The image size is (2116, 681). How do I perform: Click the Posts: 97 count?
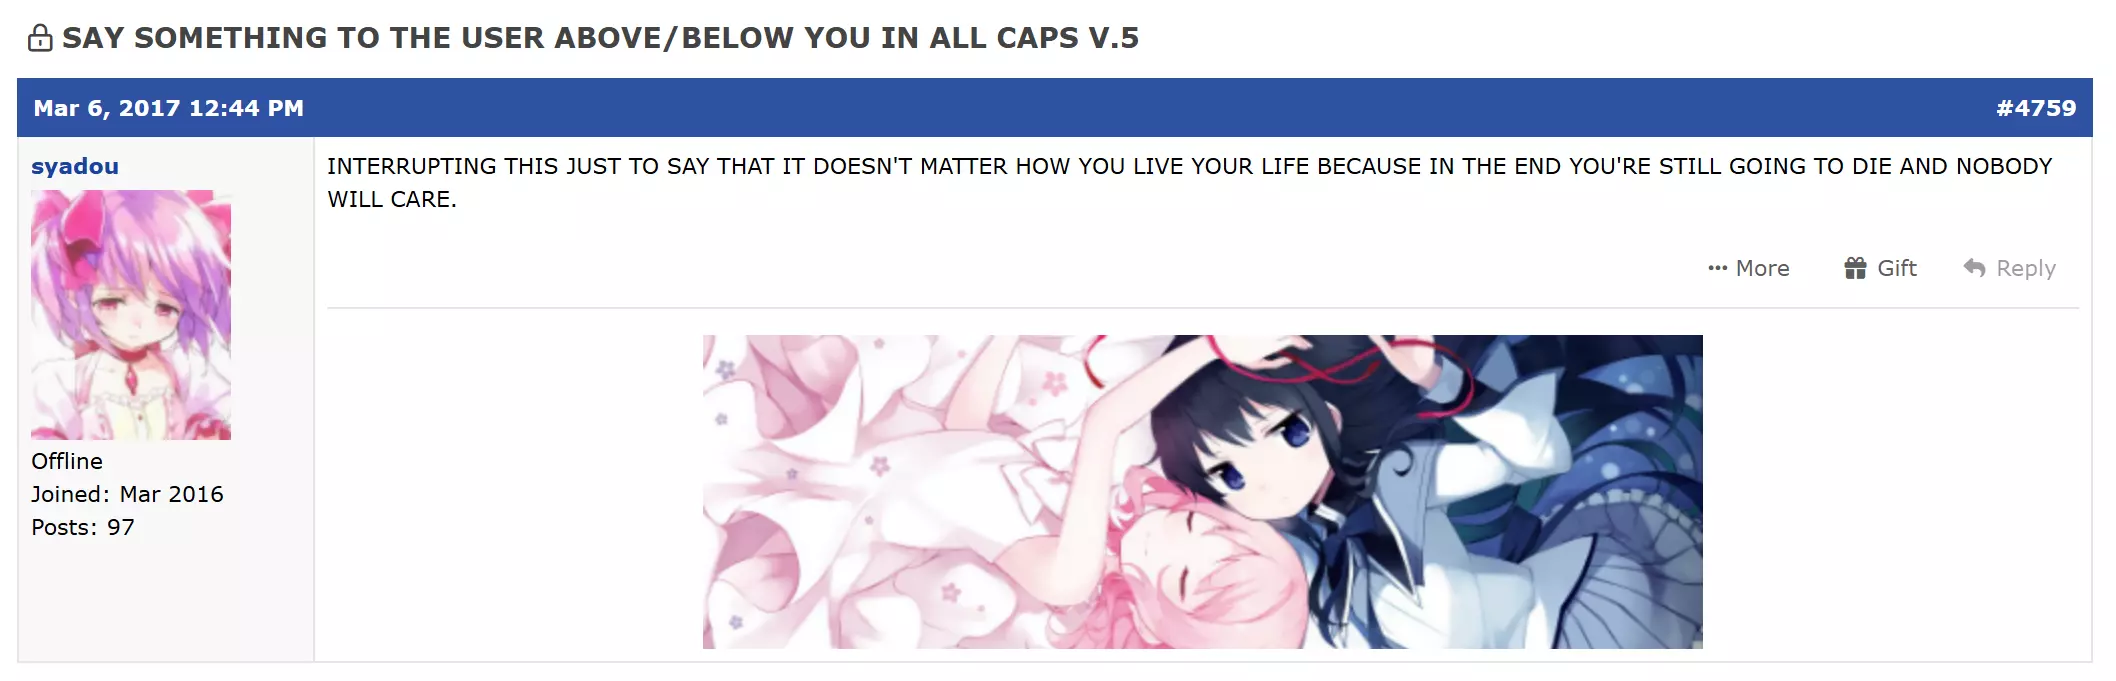tap(83, 527)
